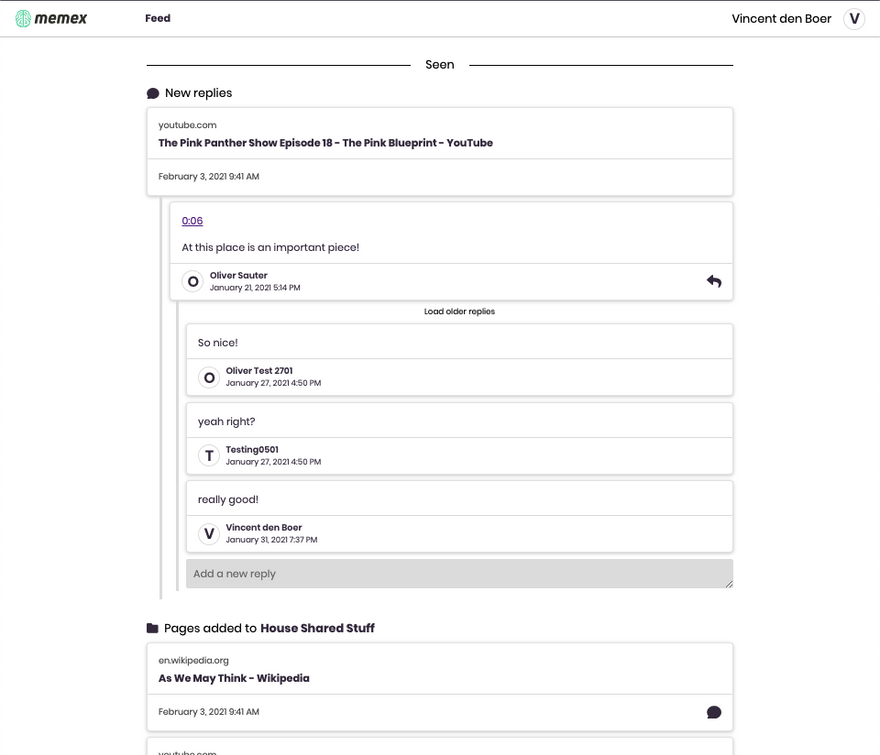Screen dimensions: 880x755
Task: Open the Feed tab in header
Action: click(157, 18)
